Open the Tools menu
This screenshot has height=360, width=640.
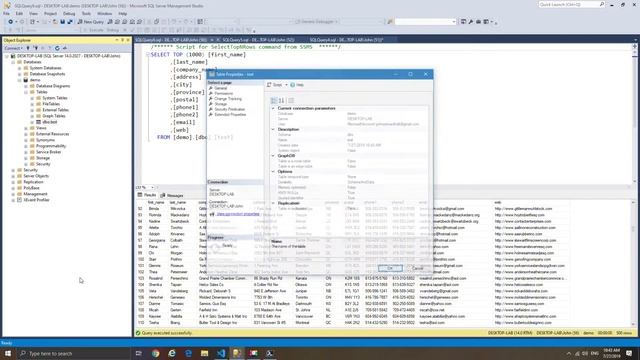(x=86, y=13)
